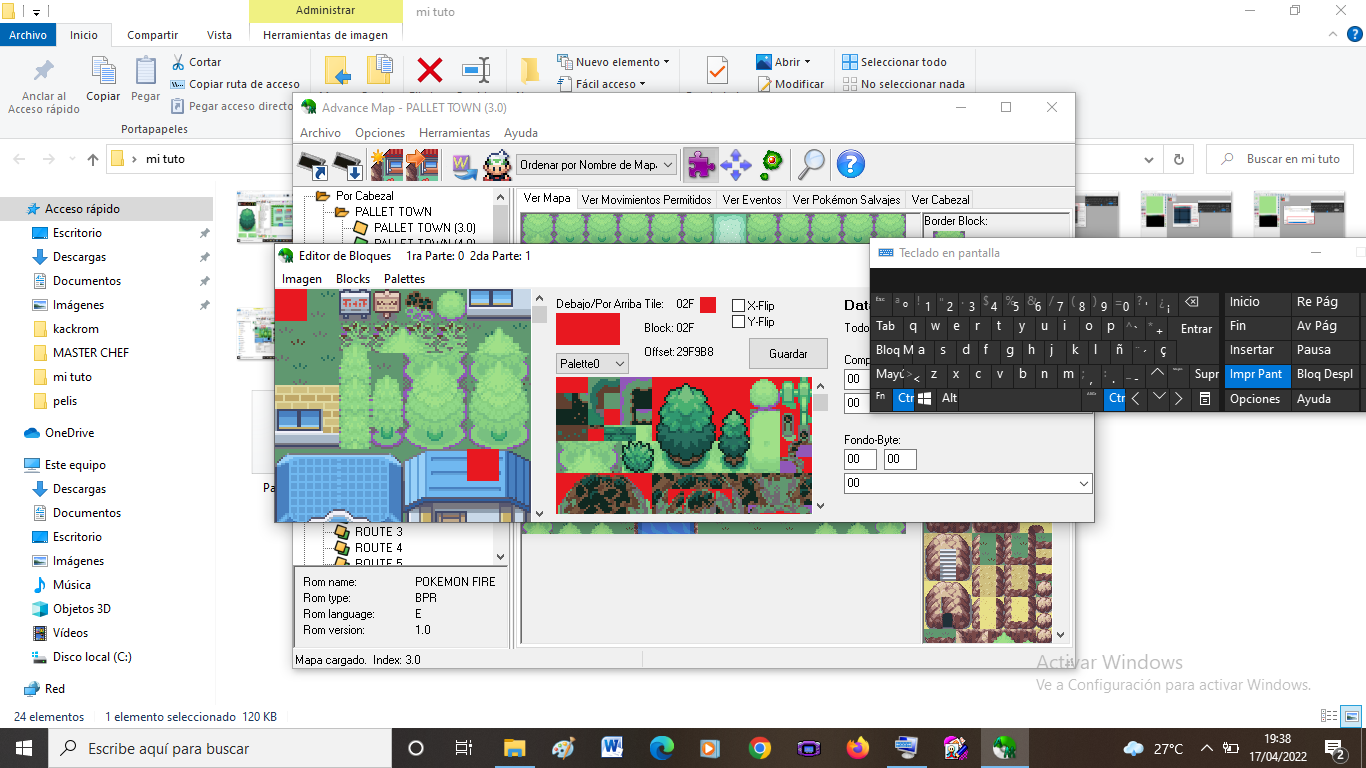Image resolution: width=1366 pixels, height=768 pixels.
Task: Click the green-red flower icon in toolbar
Action: (x=771, y=164)
